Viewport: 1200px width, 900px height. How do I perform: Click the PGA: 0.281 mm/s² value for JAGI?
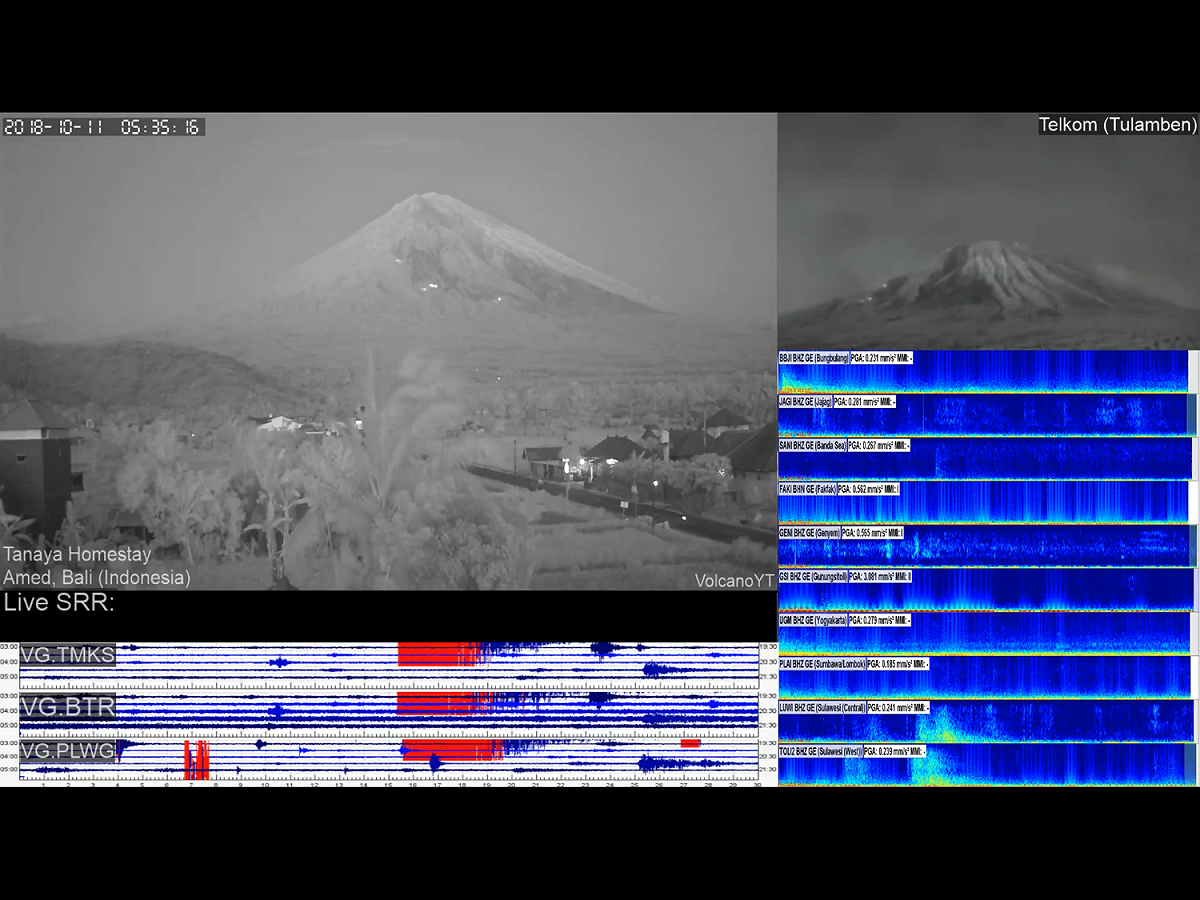click(x=865, y=402)
